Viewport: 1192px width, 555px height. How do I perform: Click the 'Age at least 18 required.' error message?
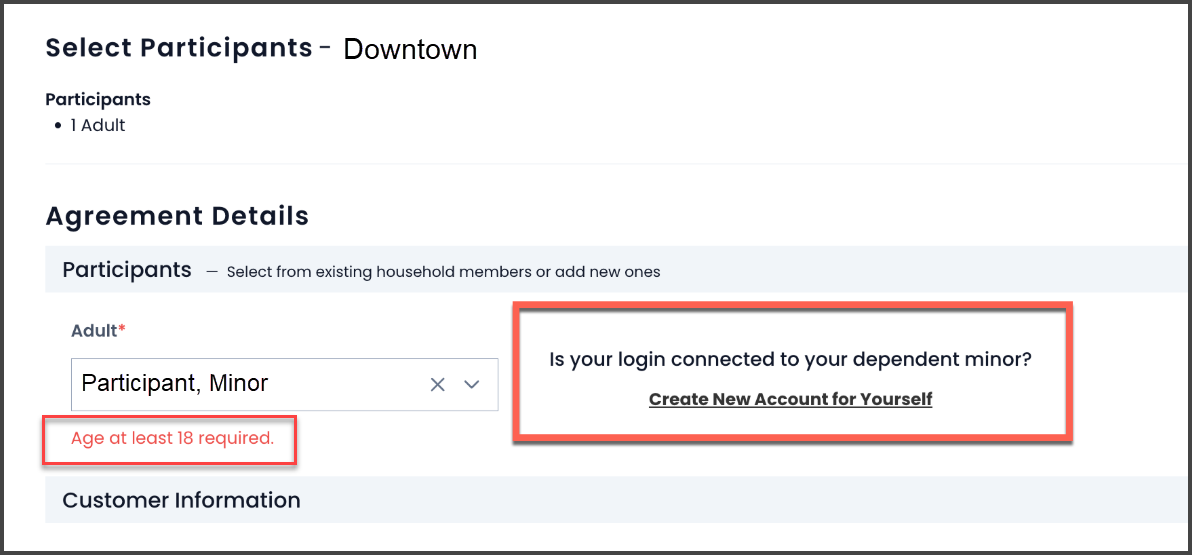tap(172, 438)
